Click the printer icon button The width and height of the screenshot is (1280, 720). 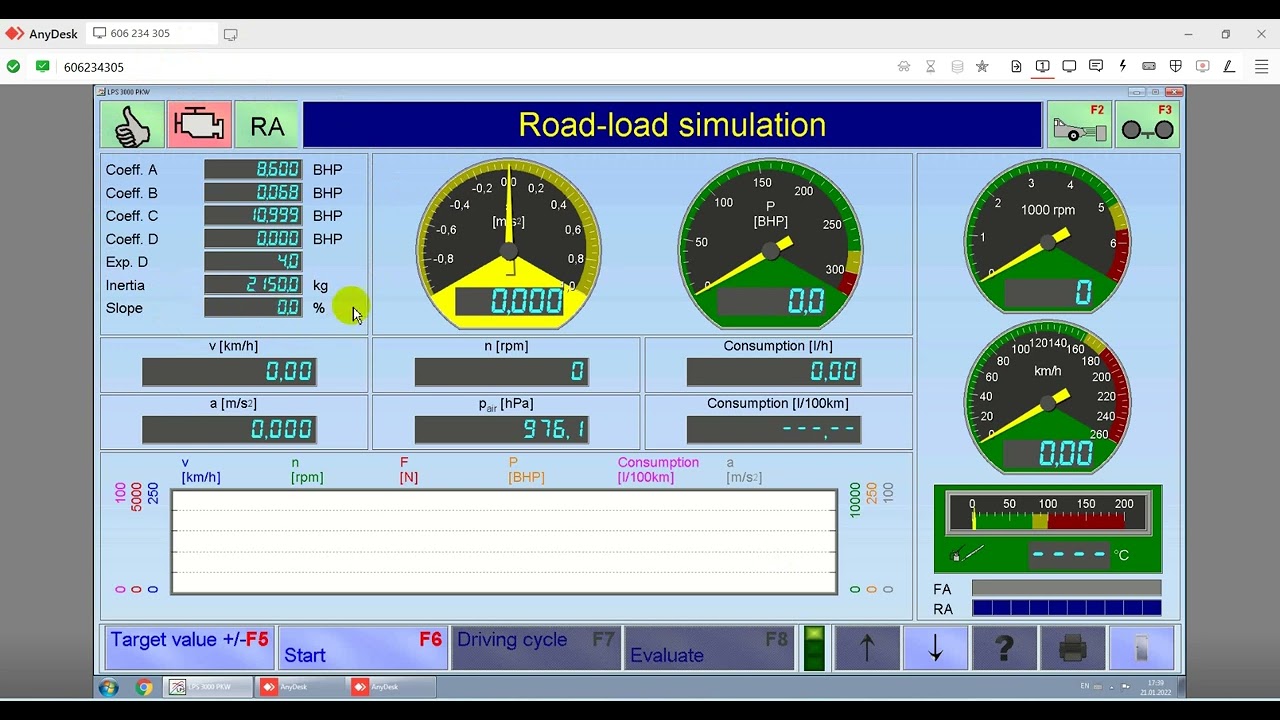(1073, 648)
